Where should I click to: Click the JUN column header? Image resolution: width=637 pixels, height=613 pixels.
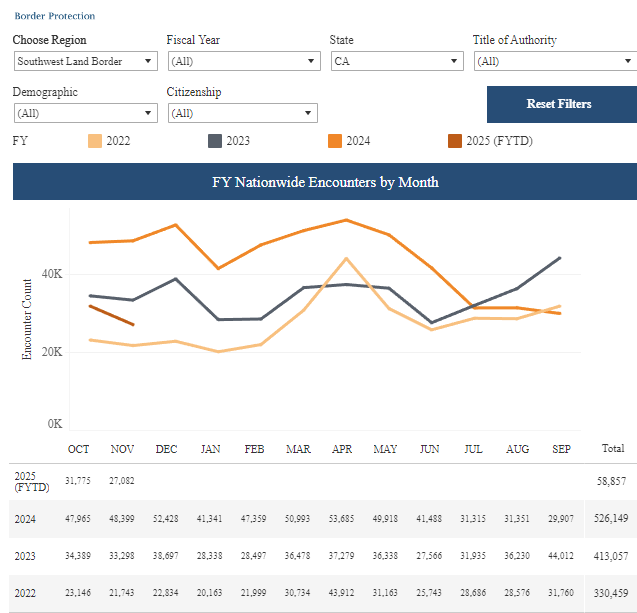click(x=429, y=449)
